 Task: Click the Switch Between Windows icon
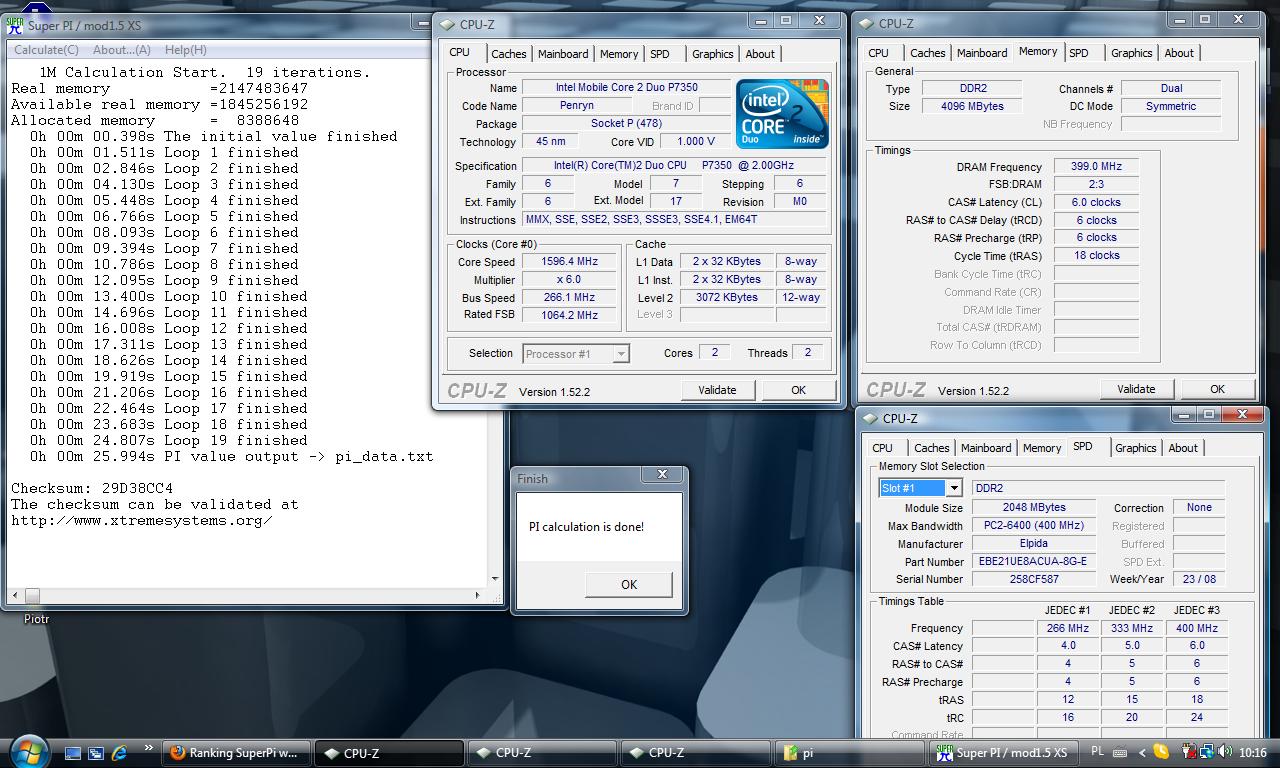96,753
